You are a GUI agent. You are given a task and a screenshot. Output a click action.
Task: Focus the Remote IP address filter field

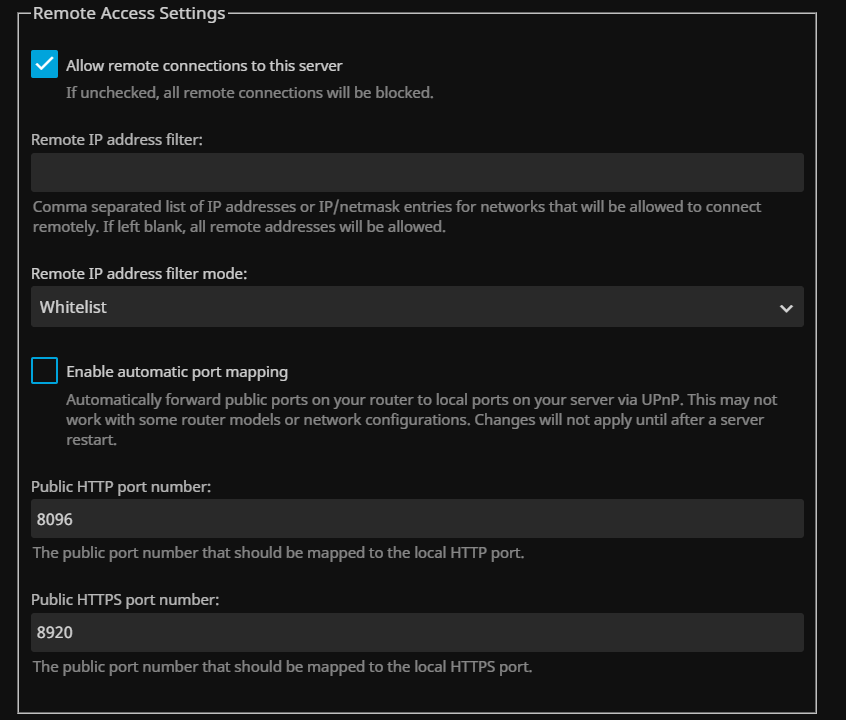coord(417,172)
